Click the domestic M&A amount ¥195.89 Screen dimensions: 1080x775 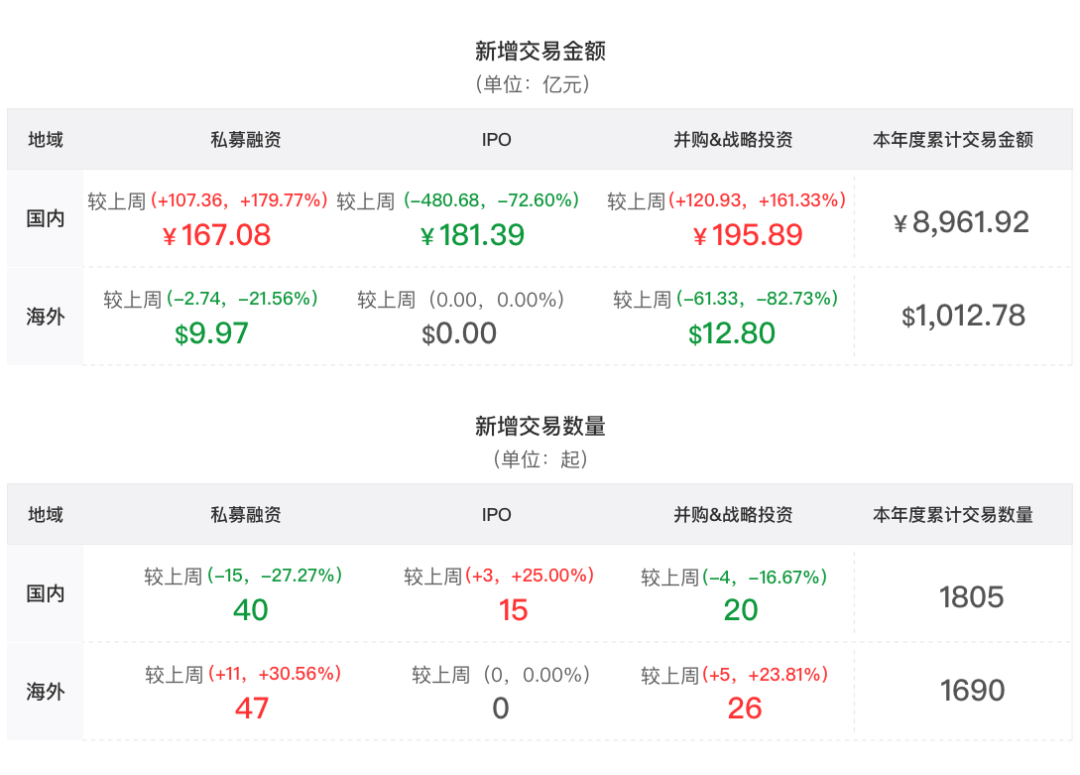748,235
